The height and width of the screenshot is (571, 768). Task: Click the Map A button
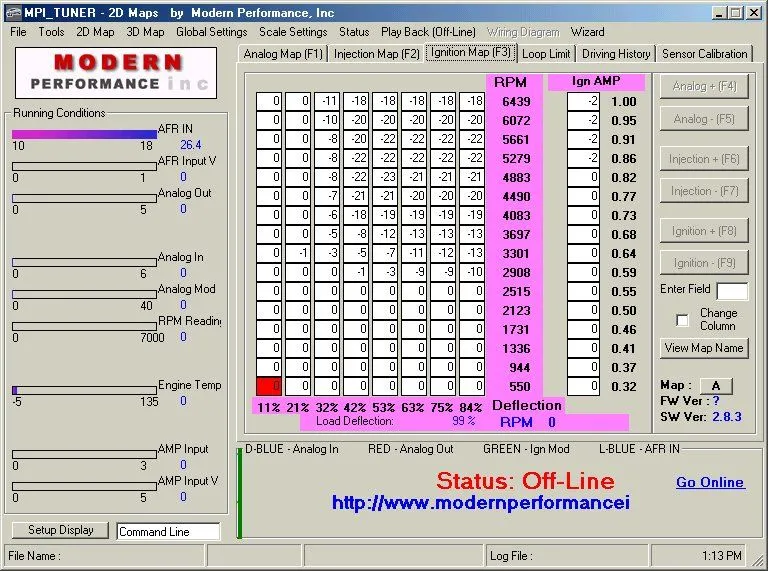[x=715, y=386]
